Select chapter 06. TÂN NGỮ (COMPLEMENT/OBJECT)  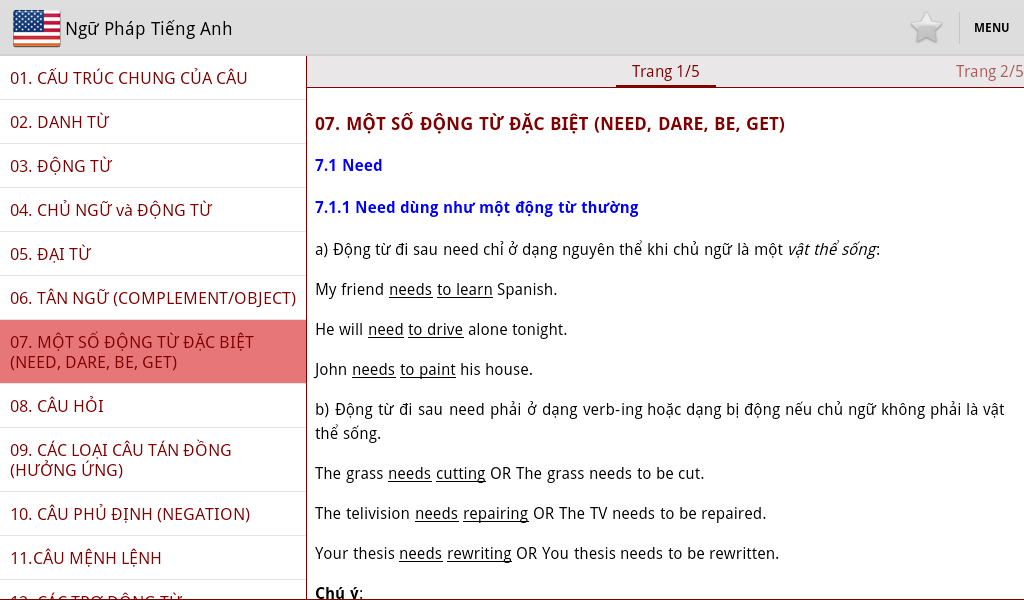153,298
